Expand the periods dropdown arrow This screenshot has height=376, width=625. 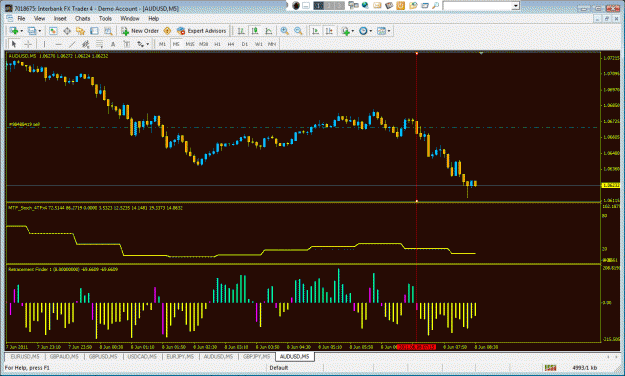tap(371, 31)
